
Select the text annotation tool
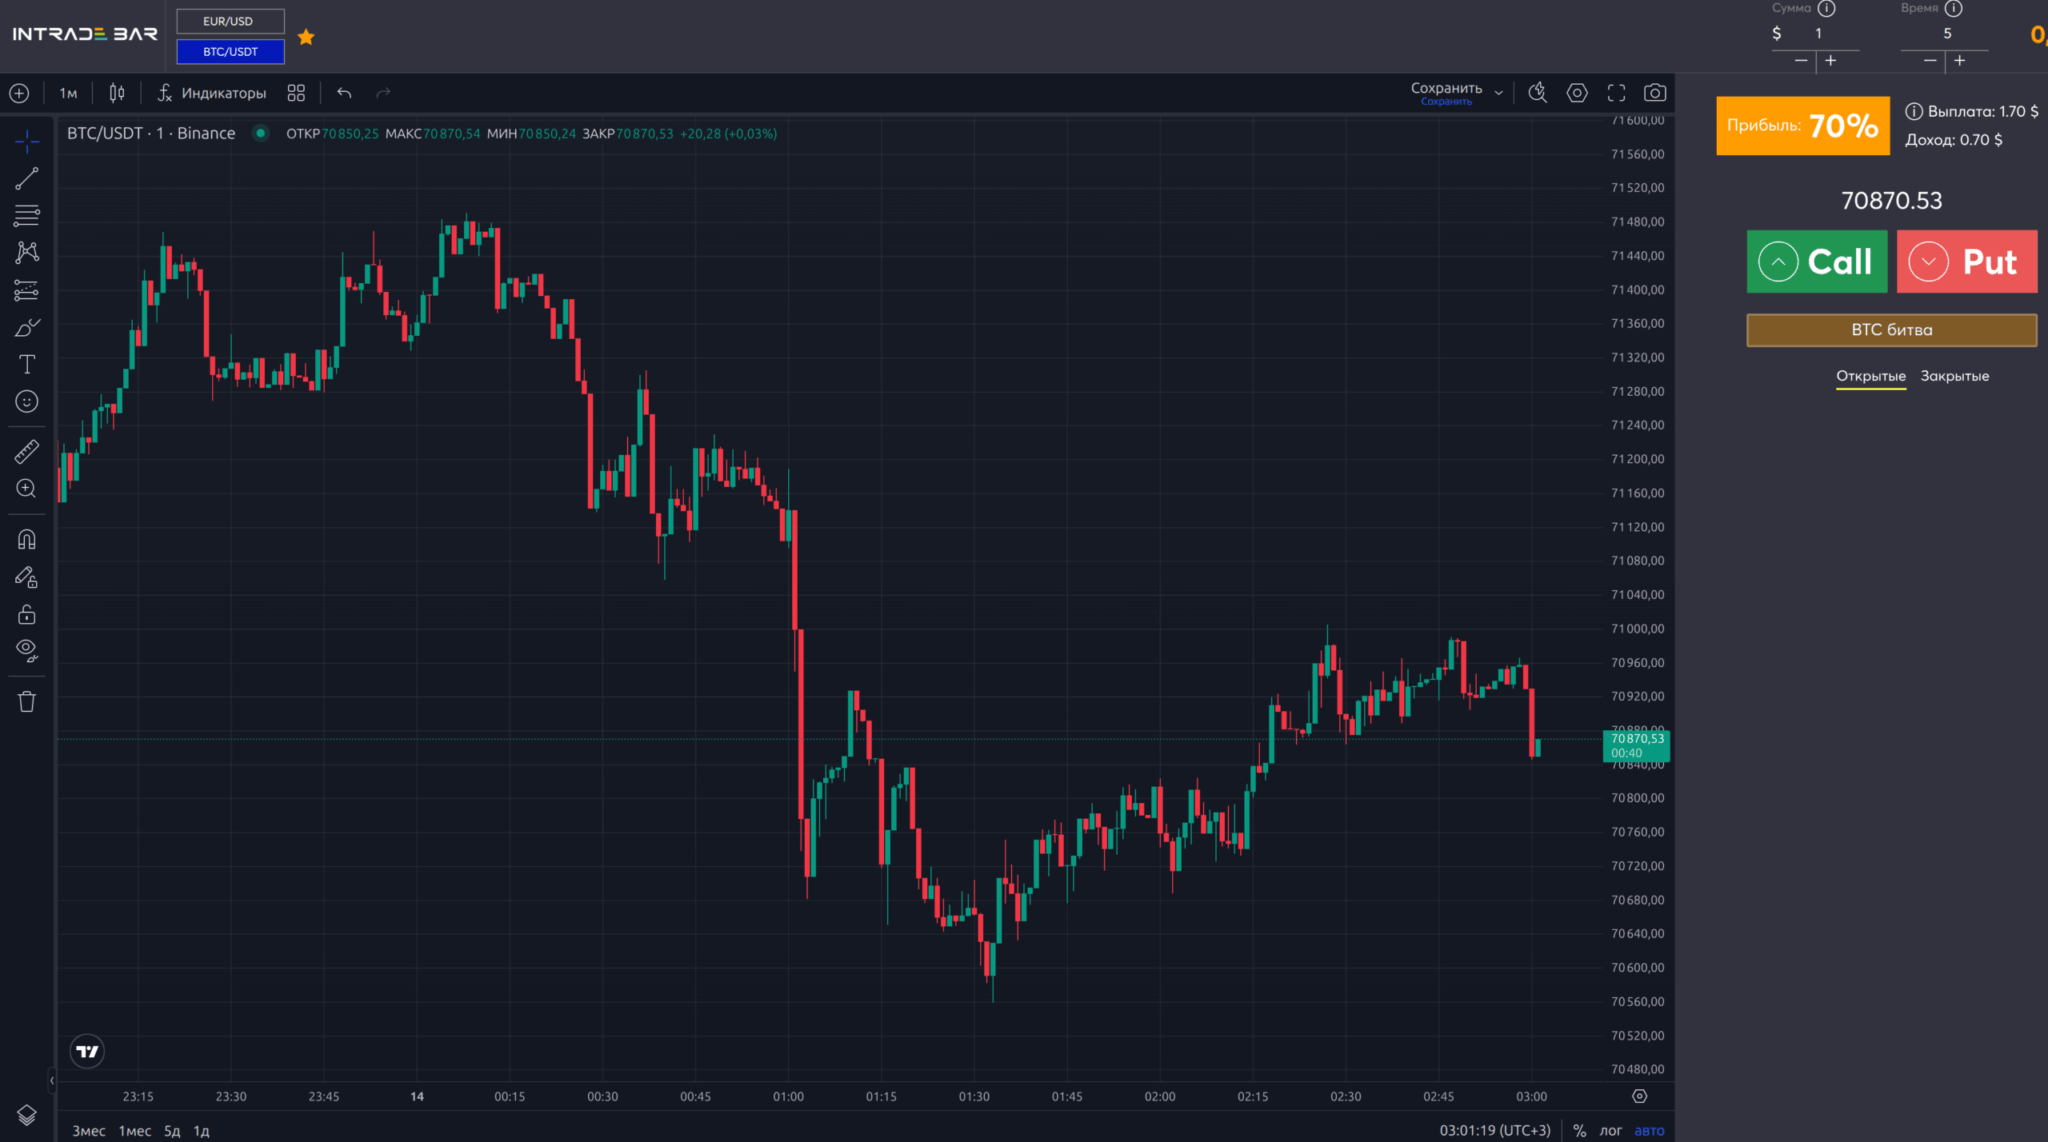27,365
